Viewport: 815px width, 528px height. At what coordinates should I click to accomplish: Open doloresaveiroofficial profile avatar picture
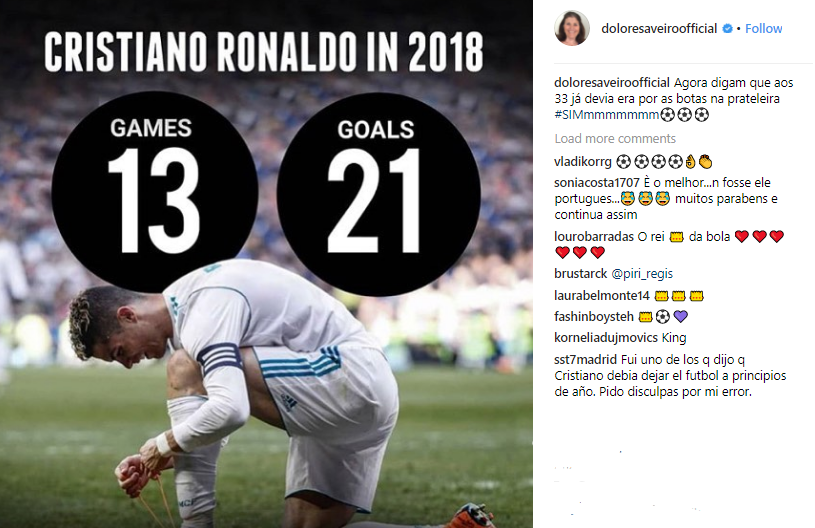tap(572, 28)
